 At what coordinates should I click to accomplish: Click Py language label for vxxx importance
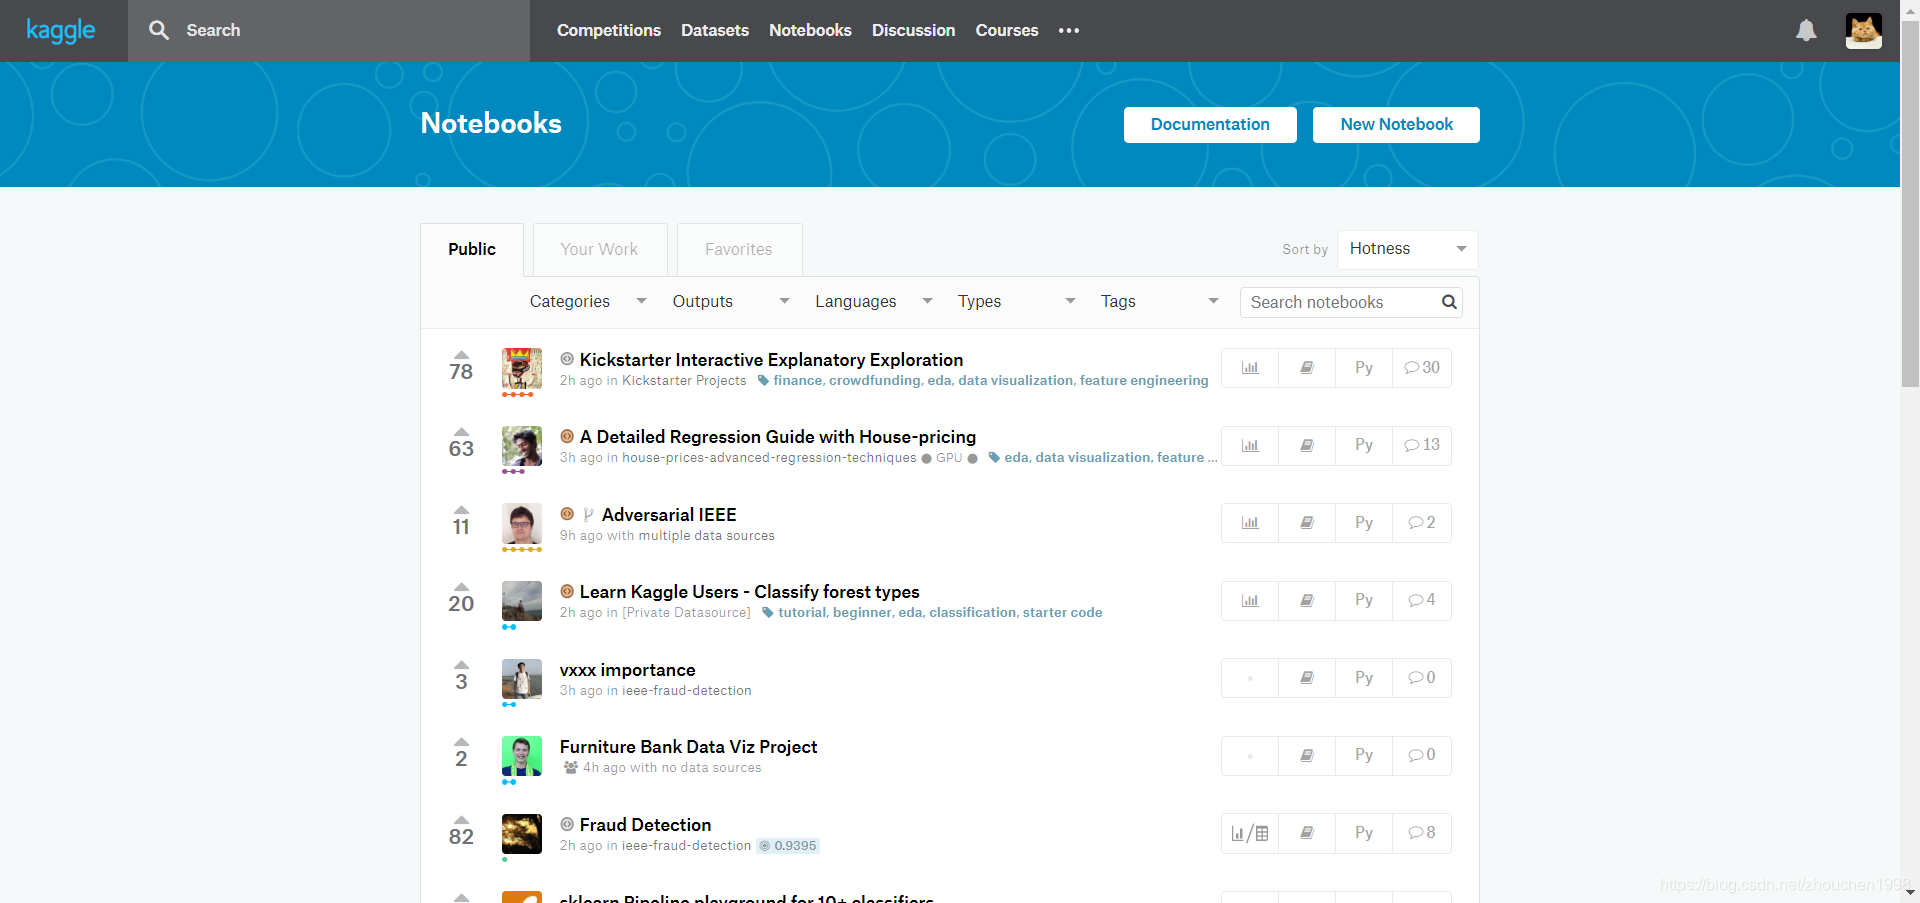pos(1364,677)
